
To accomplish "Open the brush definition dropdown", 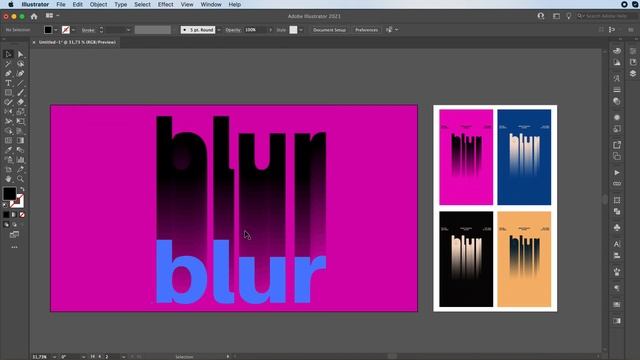I will pos(219,30).
